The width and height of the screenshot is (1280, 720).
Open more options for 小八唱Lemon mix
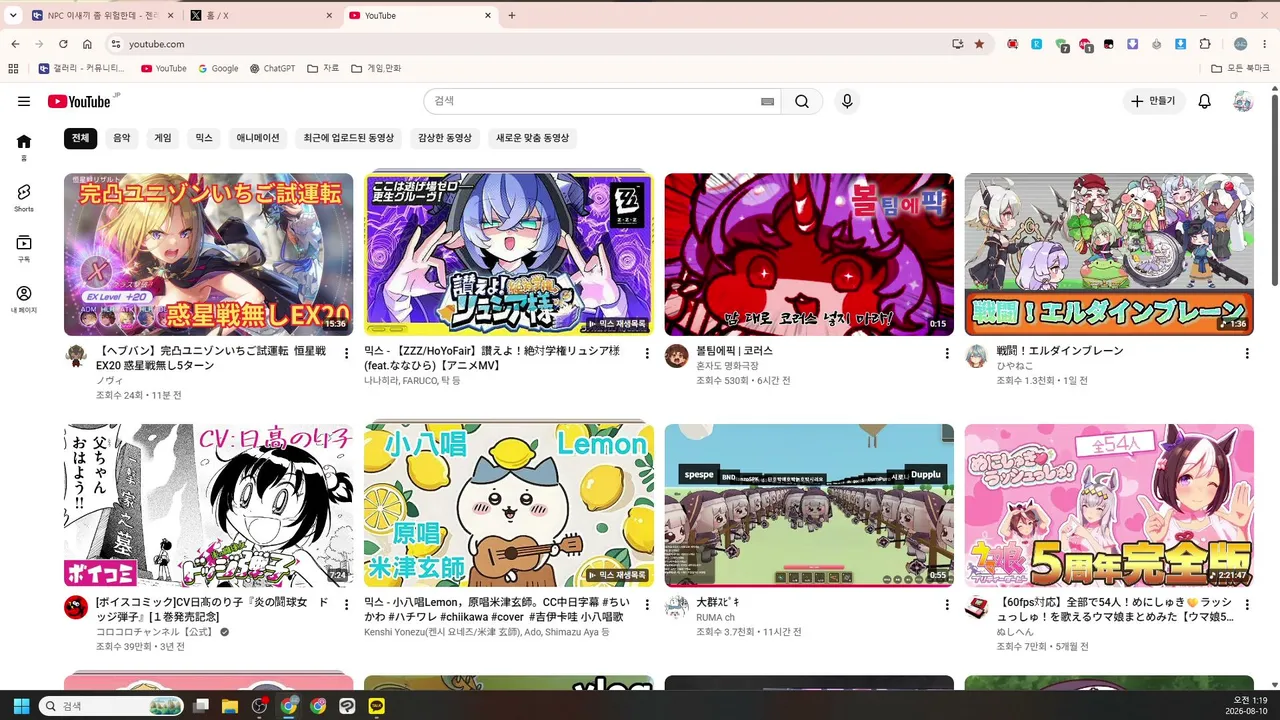pos(647,604)
